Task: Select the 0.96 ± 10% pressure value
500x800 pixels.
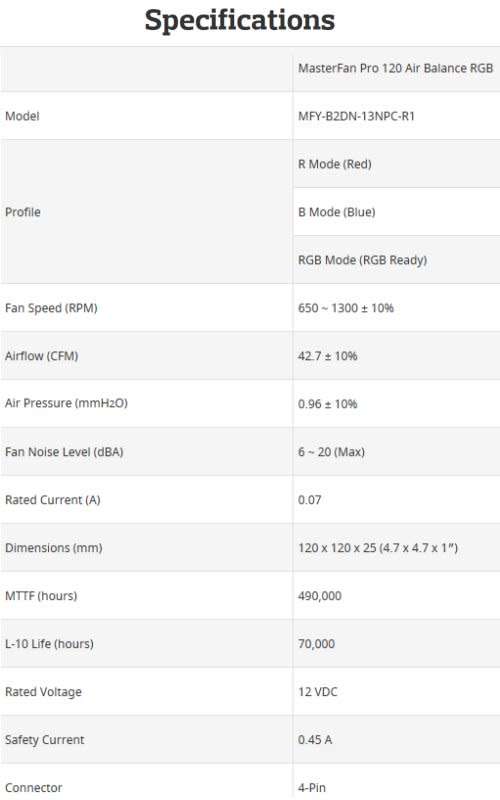Action: click(328, 404)
